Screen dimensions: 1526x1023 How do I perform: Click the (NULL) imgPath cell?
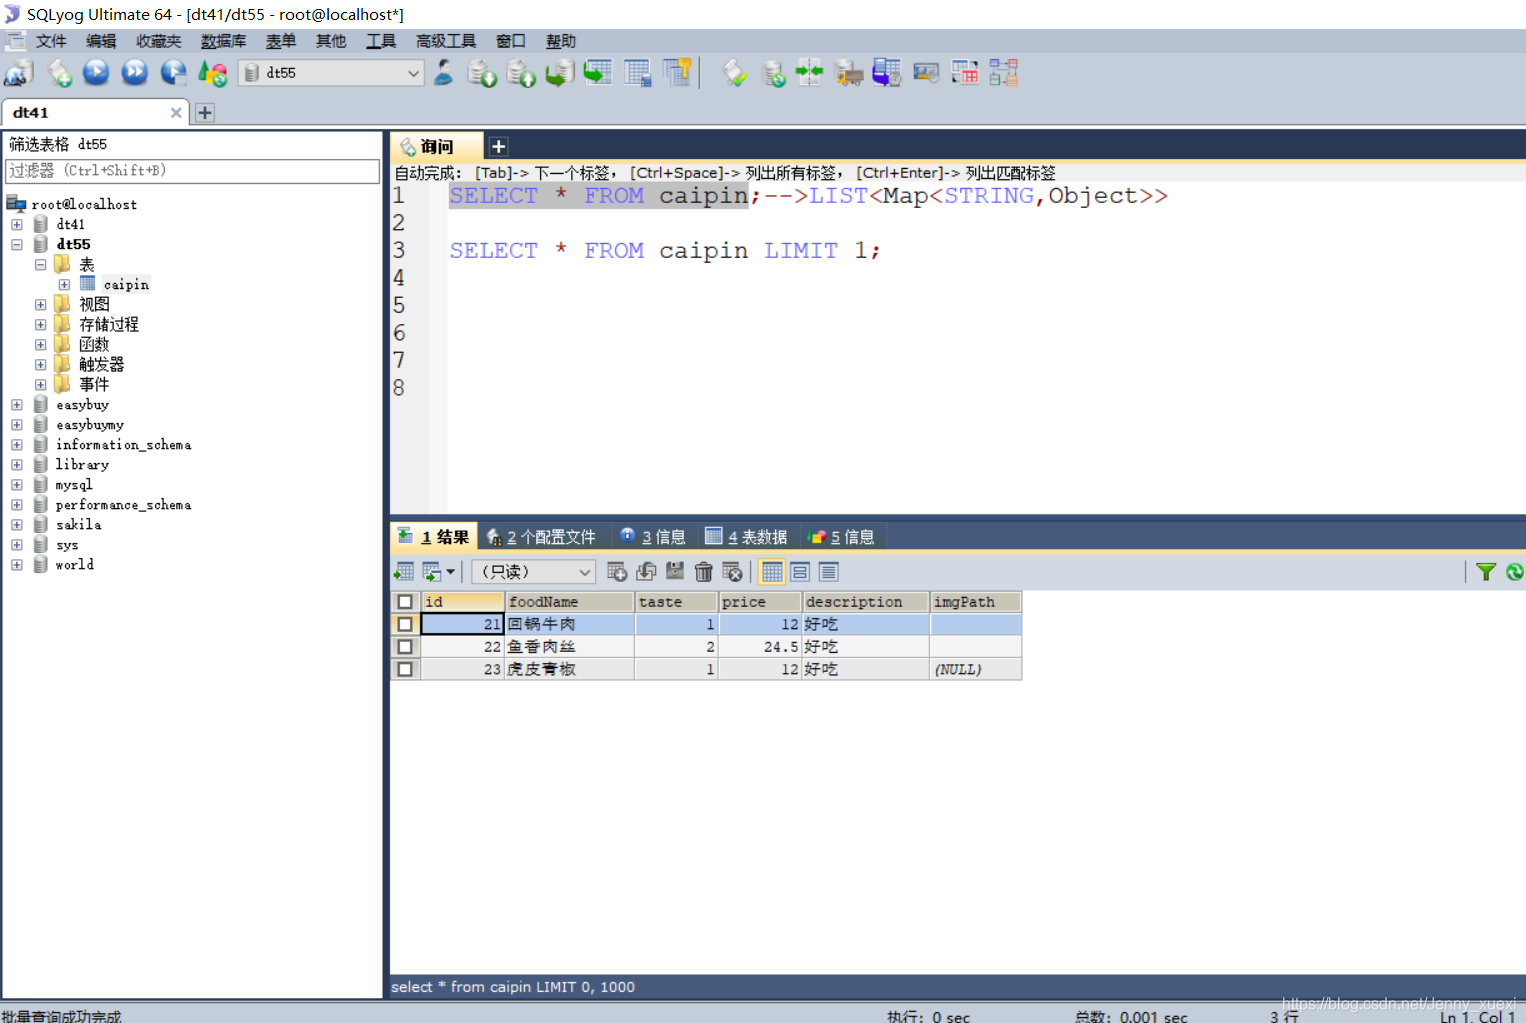point(975,669)
